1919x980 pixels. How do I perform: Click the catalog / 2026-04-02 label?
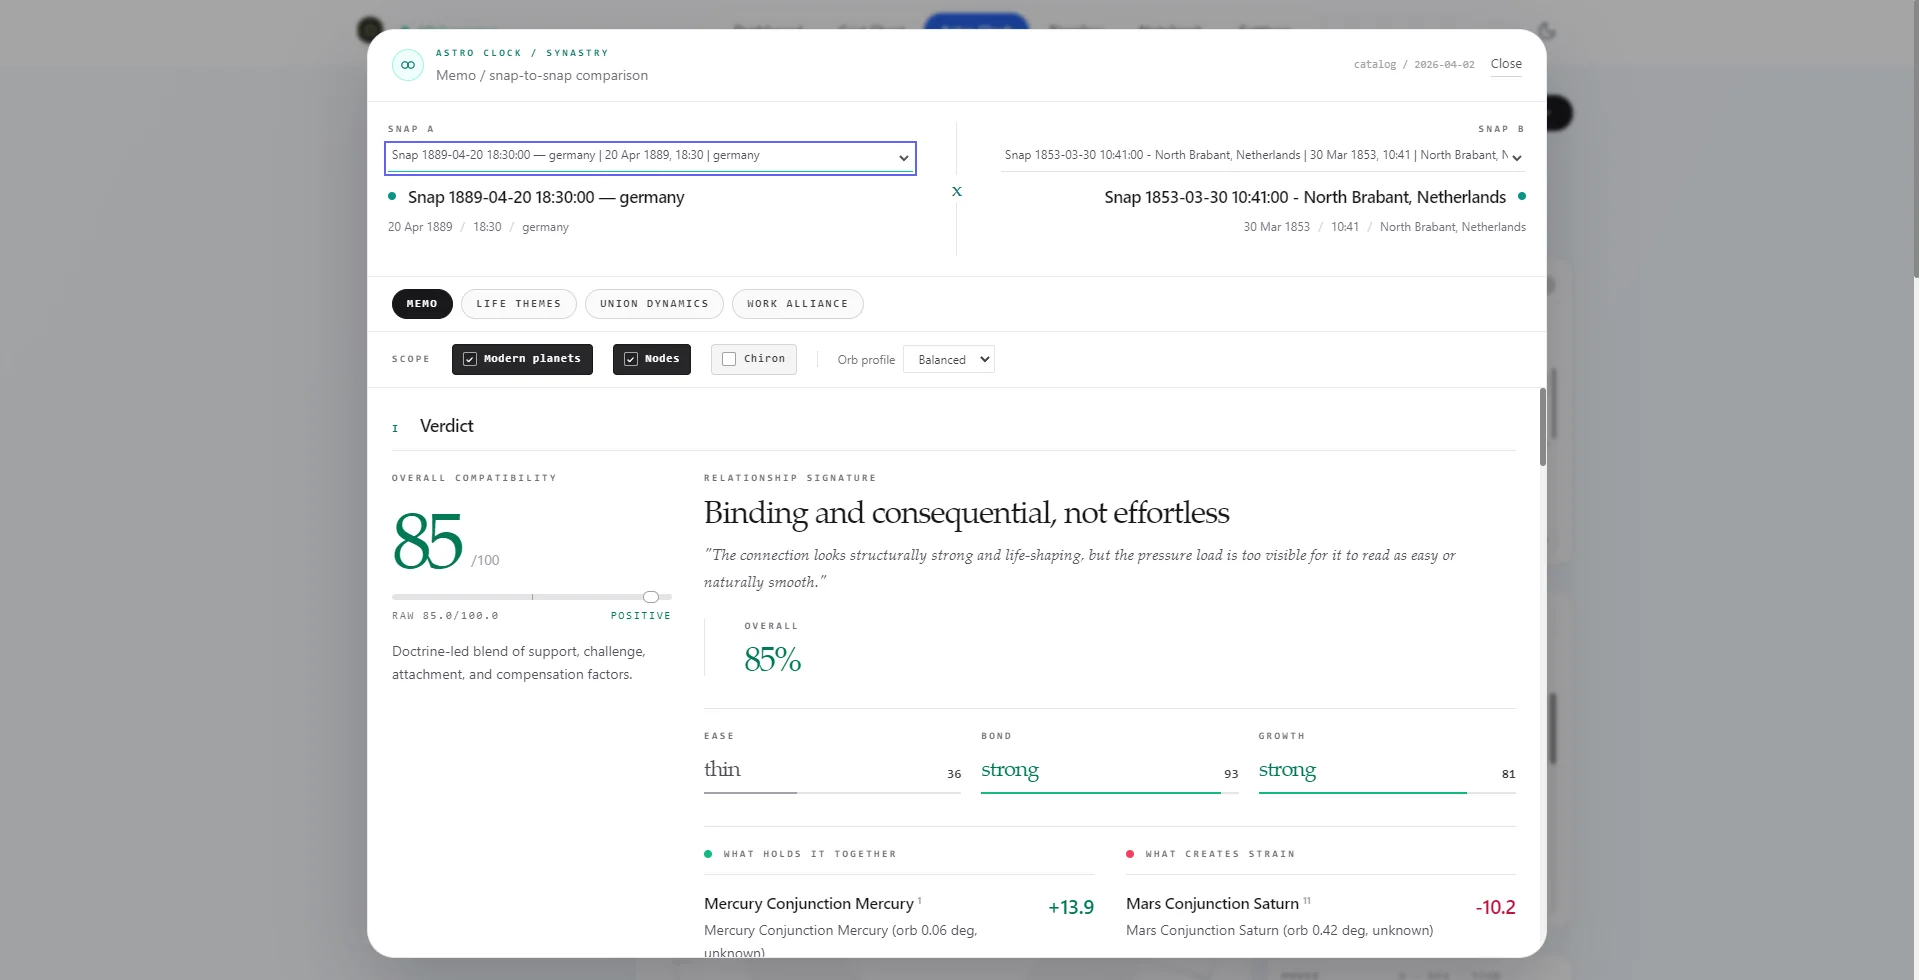click(x=1414, y=64)
